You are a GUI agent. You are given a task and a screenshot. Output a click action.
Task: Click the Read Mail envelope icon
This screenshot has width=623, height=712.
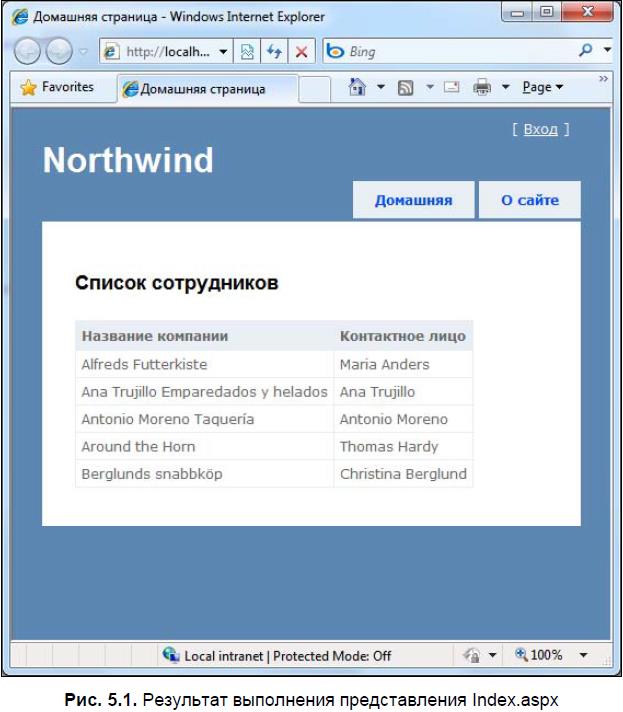[451, 86]
